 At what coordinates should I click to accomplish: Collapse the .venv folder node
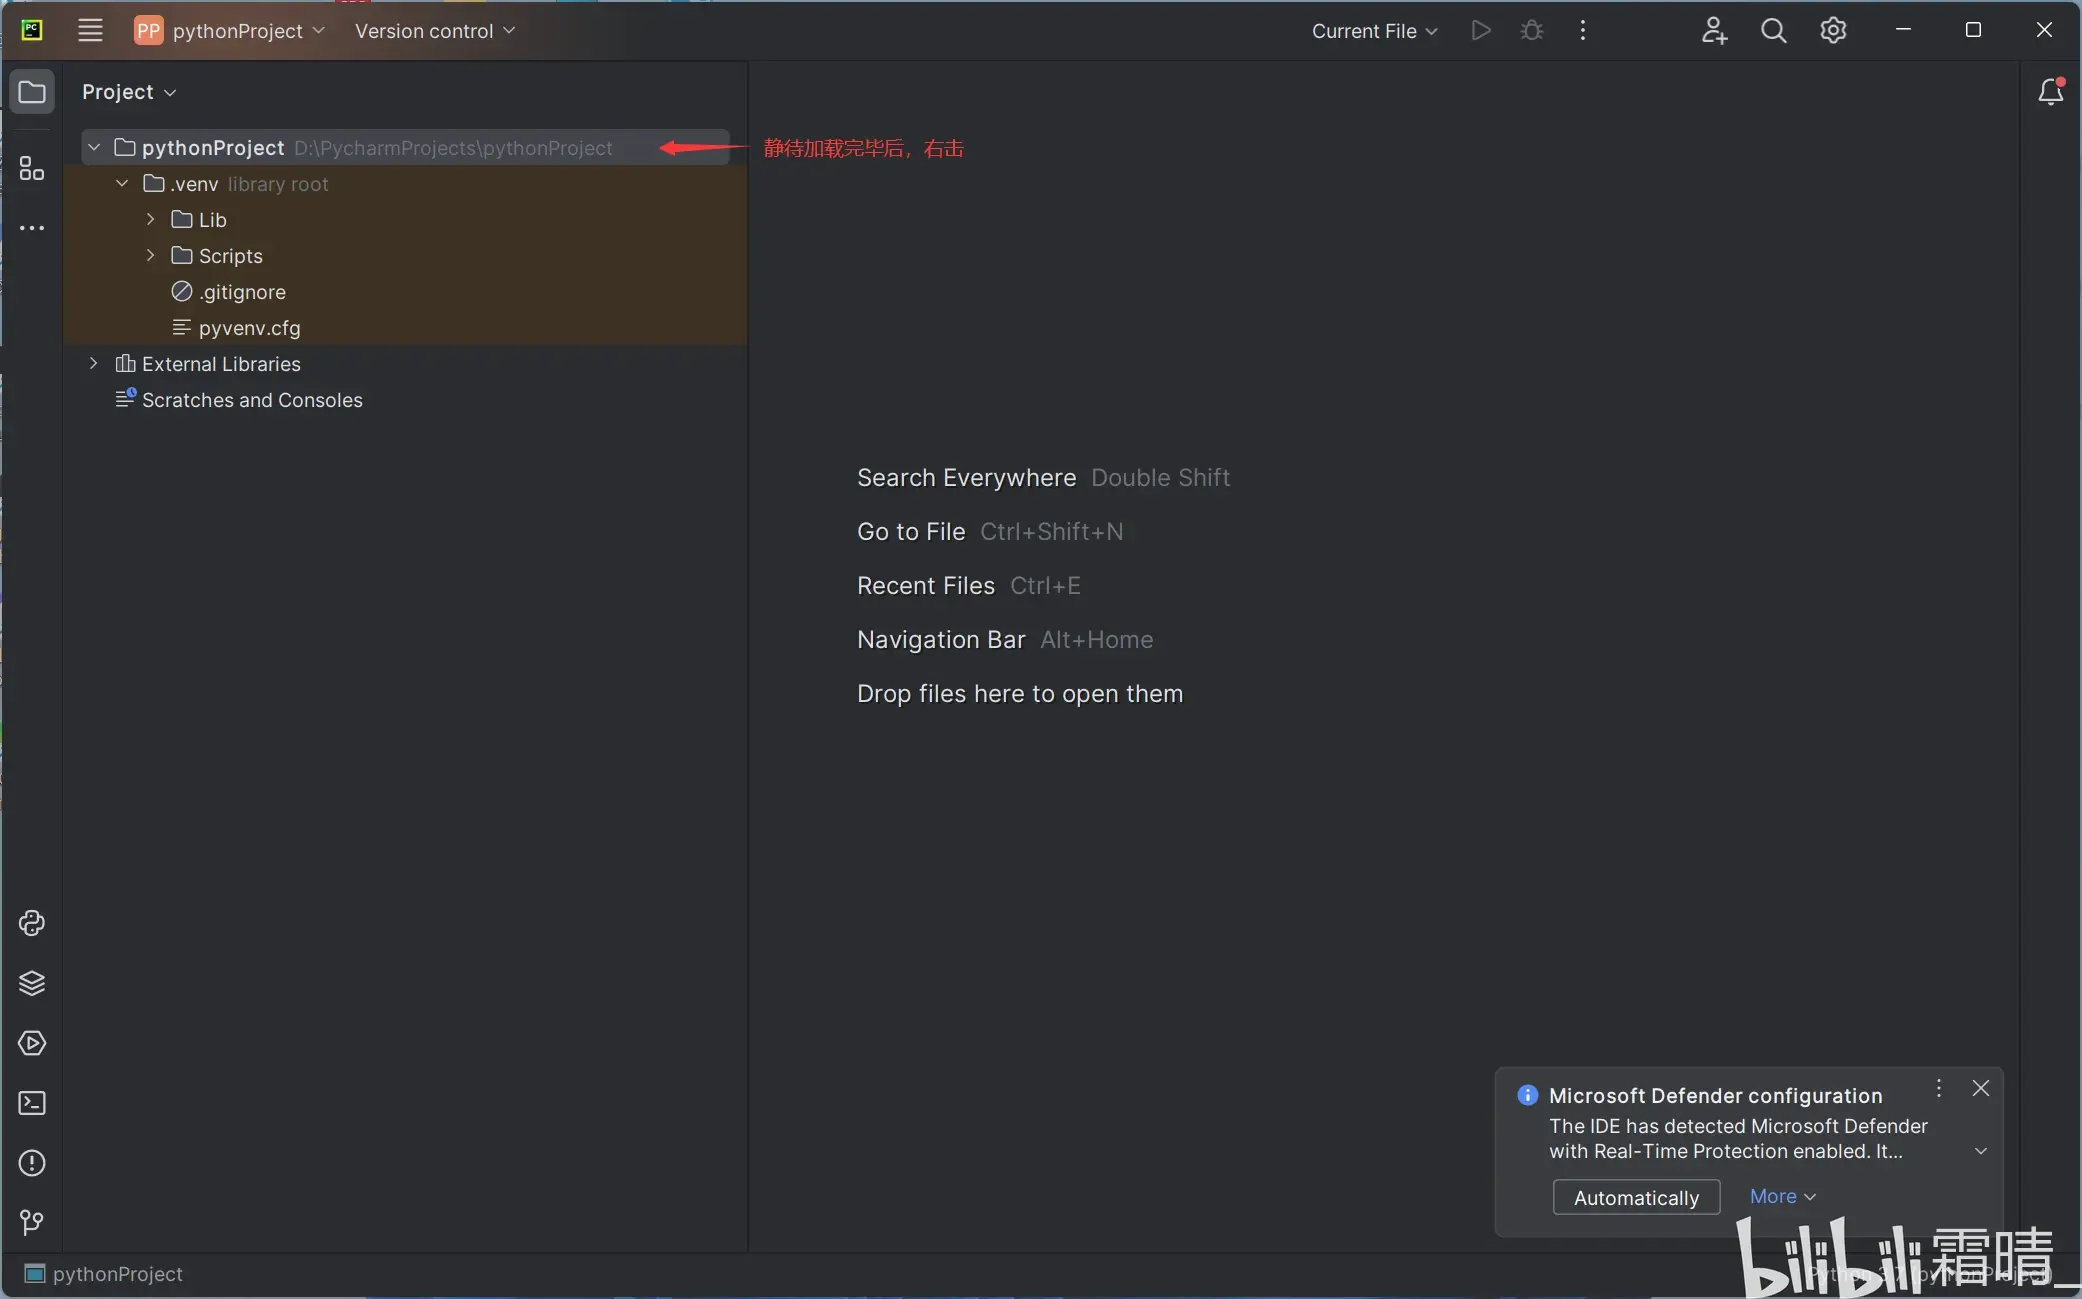pos(122,184)
